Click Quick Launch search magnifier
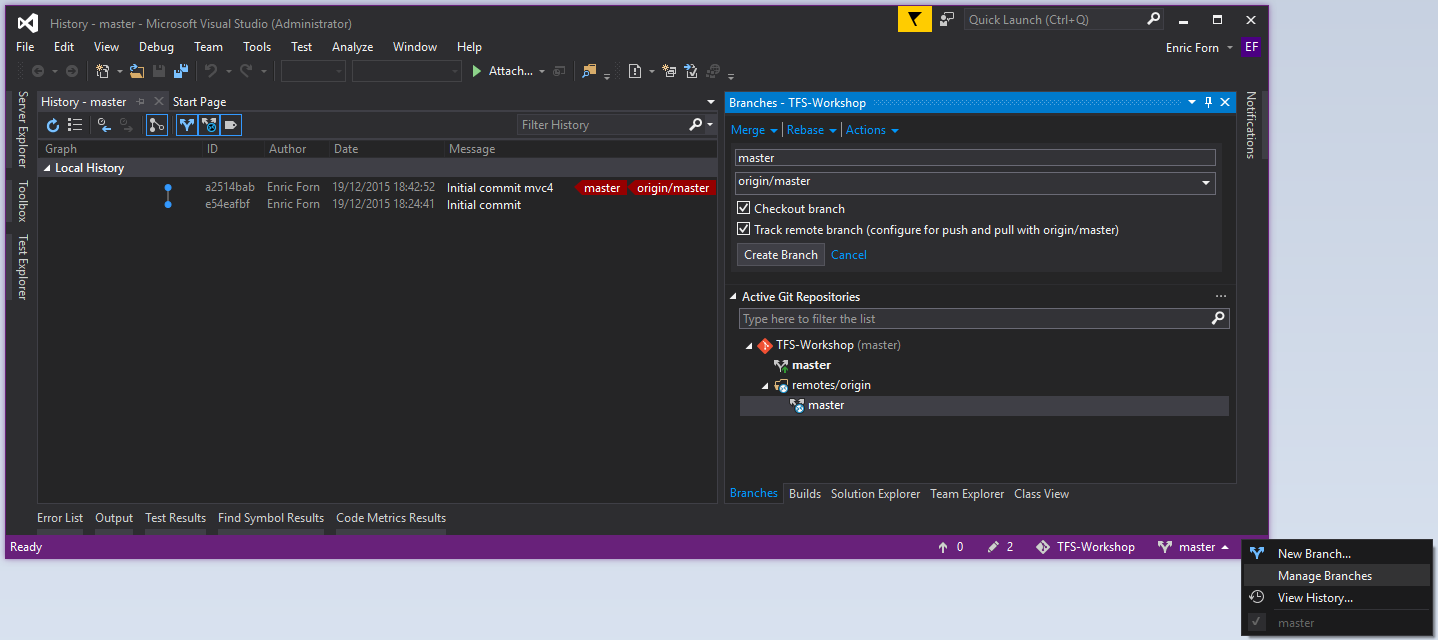The image size is (1438, 640). [x=1153, y=19]
